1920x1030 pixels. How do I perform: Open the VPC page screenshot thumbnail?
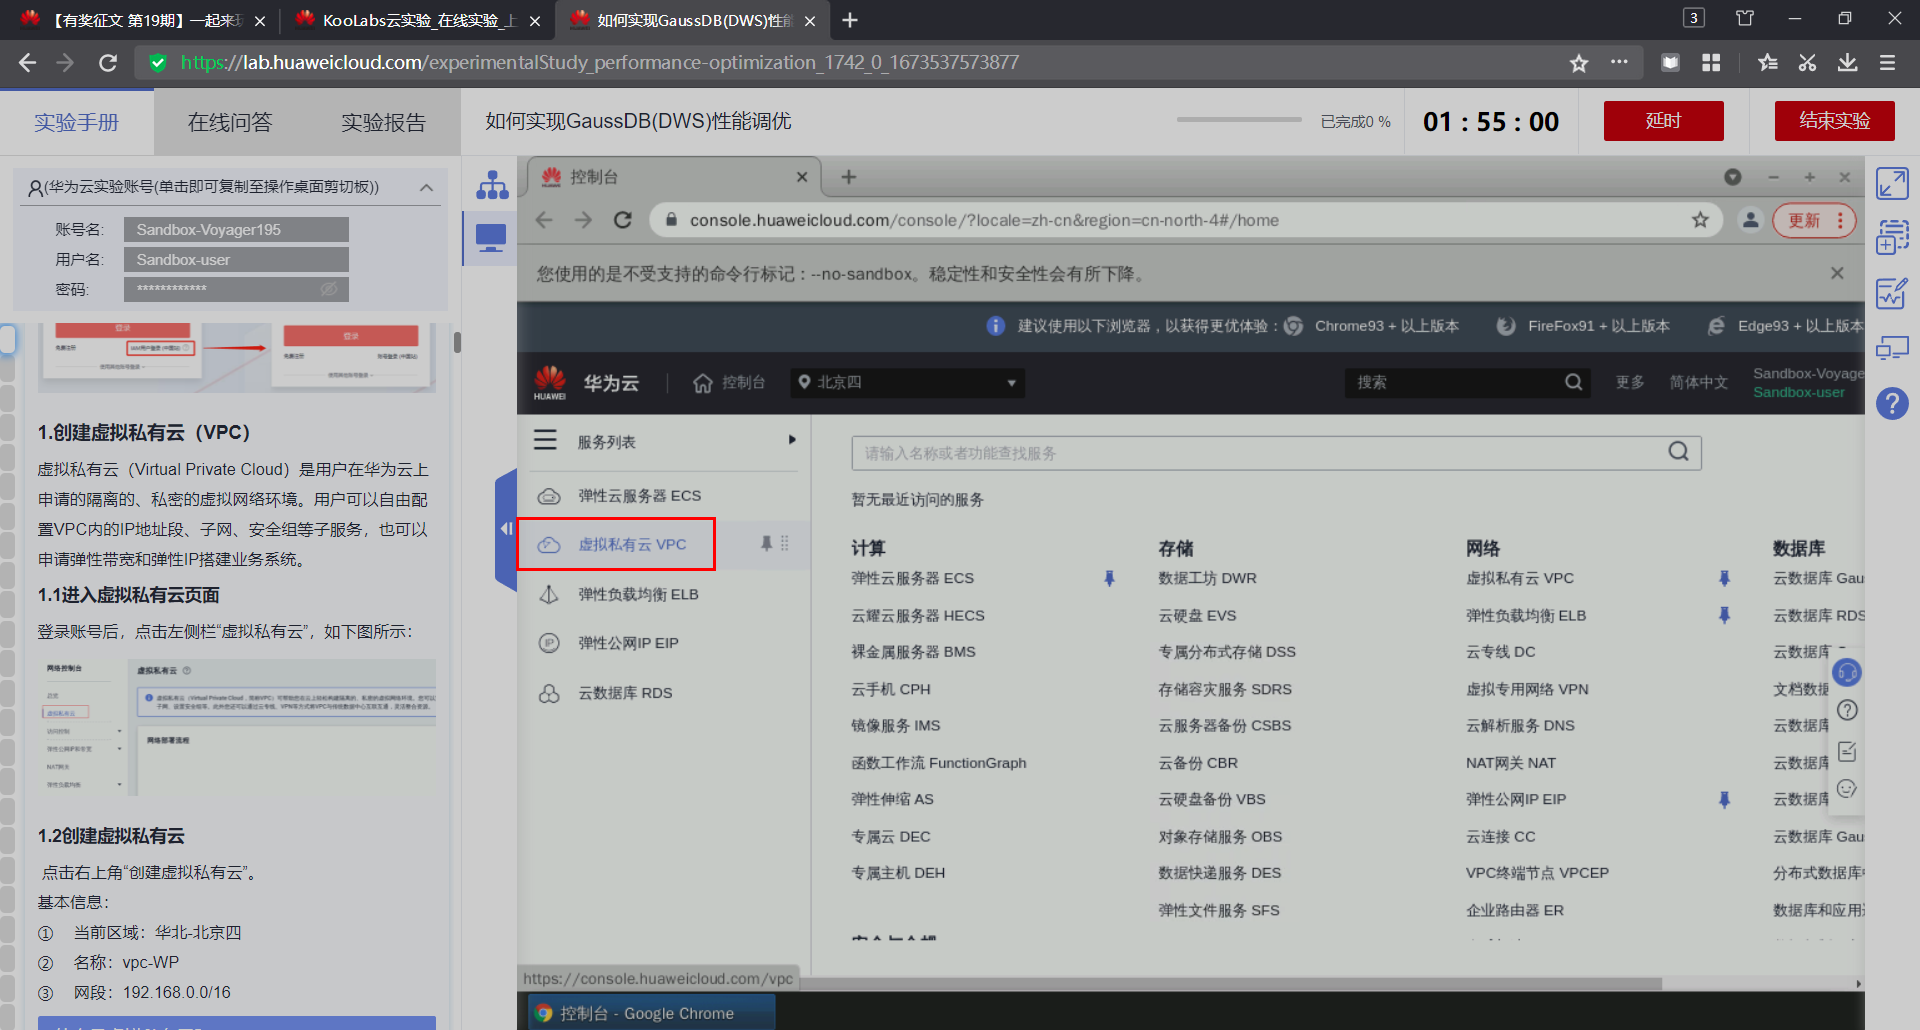238,727
